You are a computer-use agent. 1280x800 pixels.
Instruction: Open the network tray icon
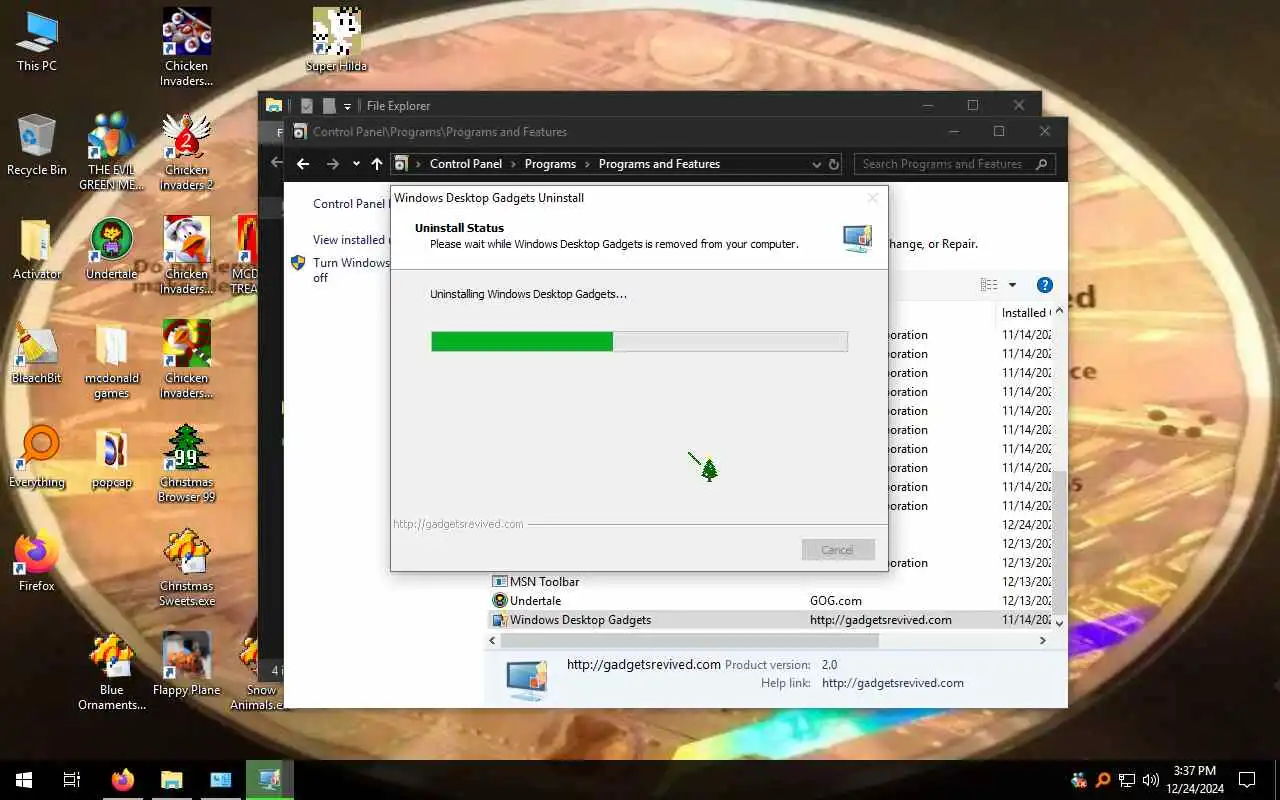(1127, 780)
